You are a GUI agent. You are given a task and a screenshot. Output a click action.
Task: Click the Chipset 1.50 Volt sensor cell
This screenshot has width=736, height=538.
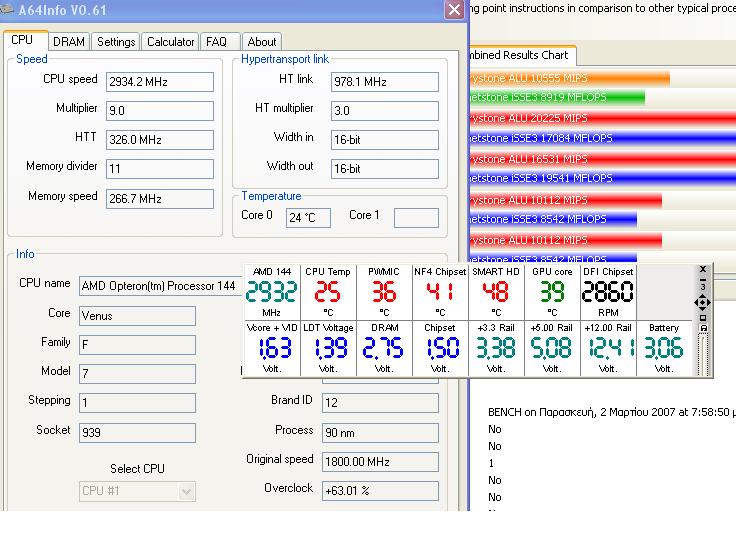click(440, 348)
